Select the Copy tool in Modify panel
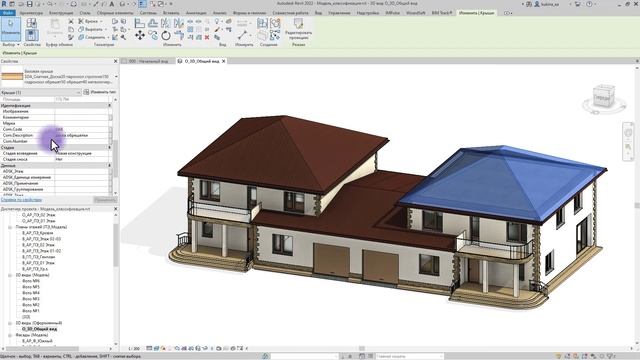 [153, 36]
